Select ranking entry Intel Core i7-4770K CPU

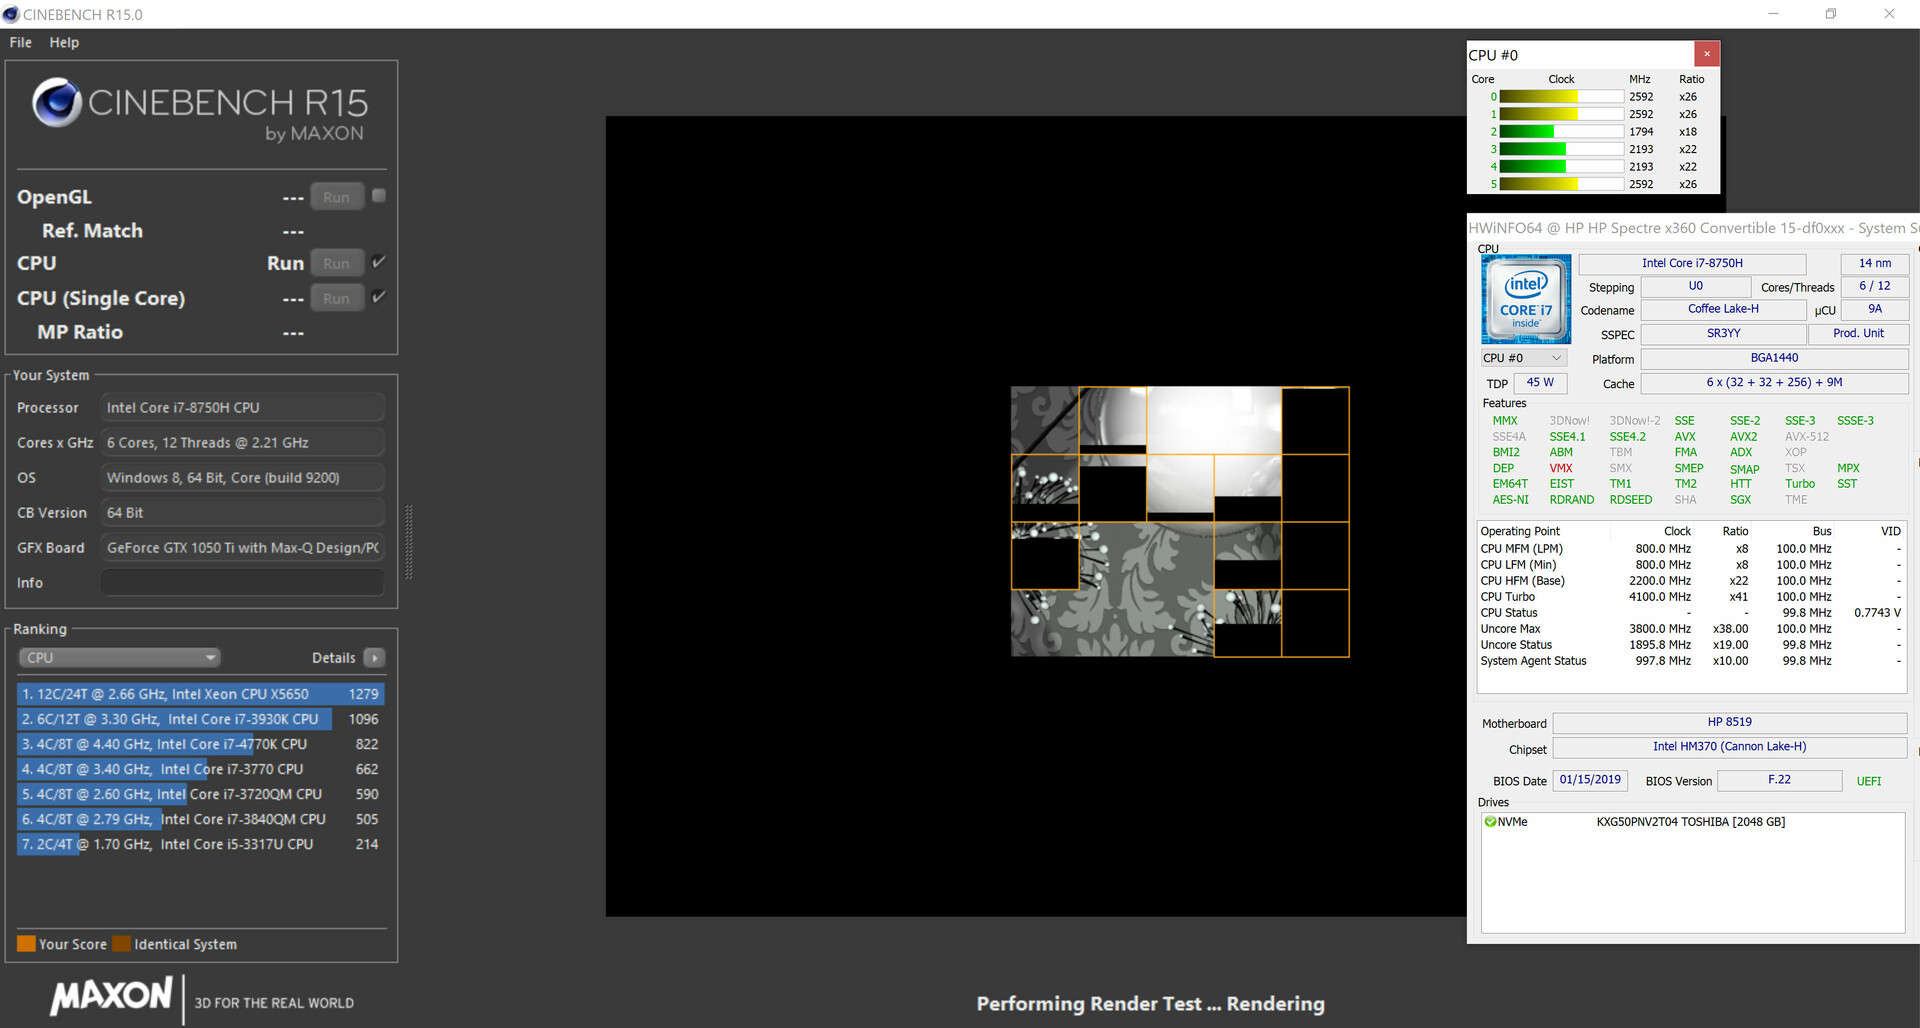point(200,743)
